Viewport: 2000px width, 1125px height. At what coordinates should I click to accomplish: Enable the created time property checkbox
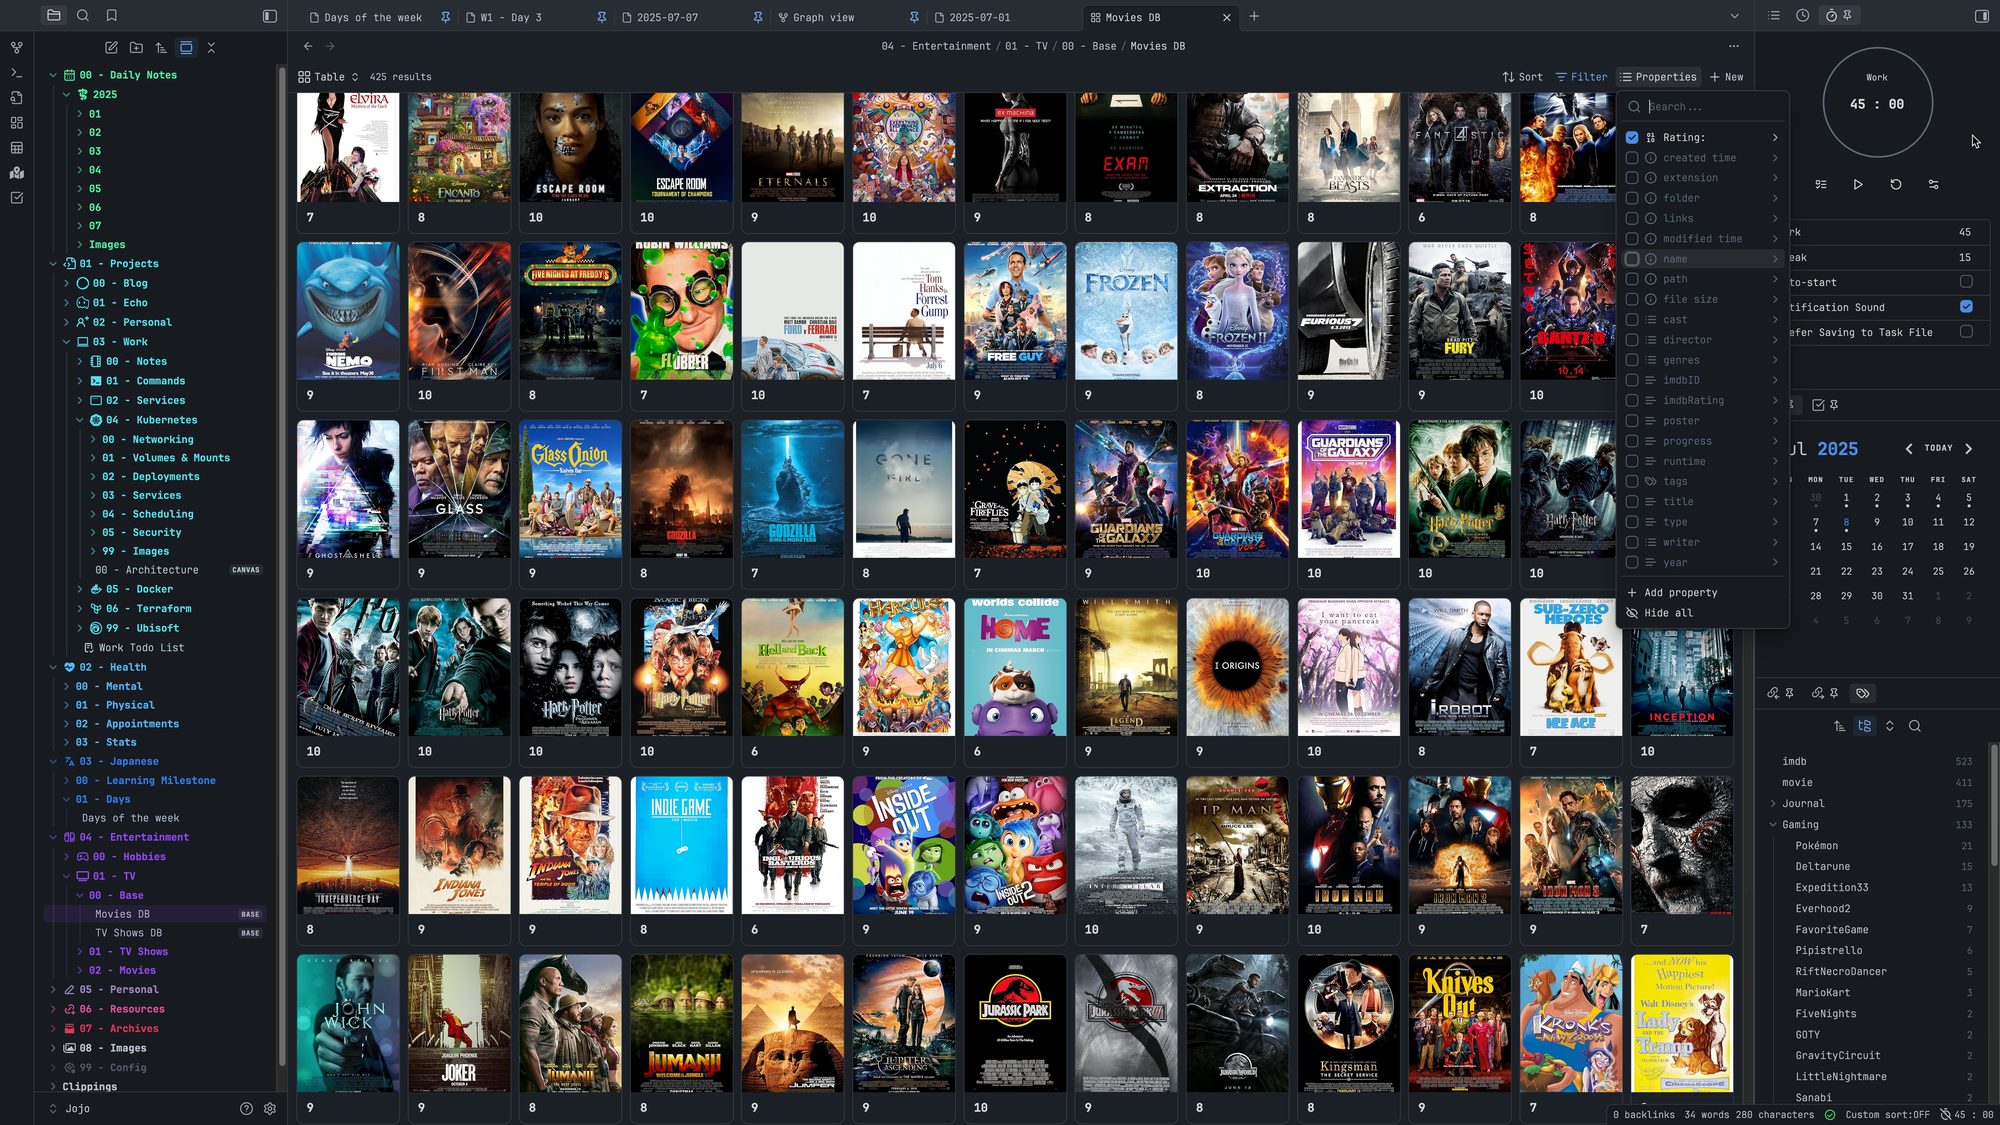pyautogui.click(x=1632, y=158)
